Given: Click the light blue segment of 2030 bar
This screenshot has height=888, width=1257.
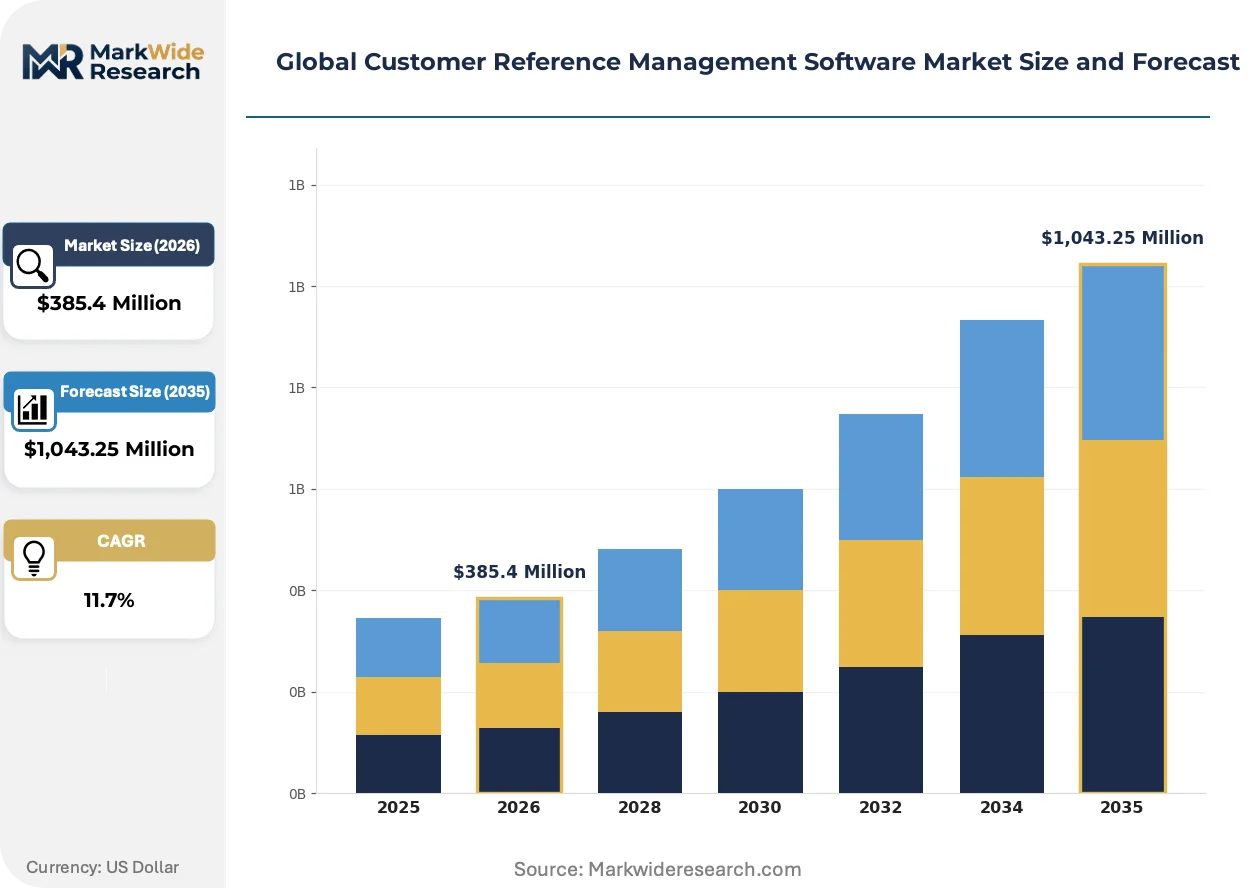Looking at the screenshot, I should click(760, 539).
